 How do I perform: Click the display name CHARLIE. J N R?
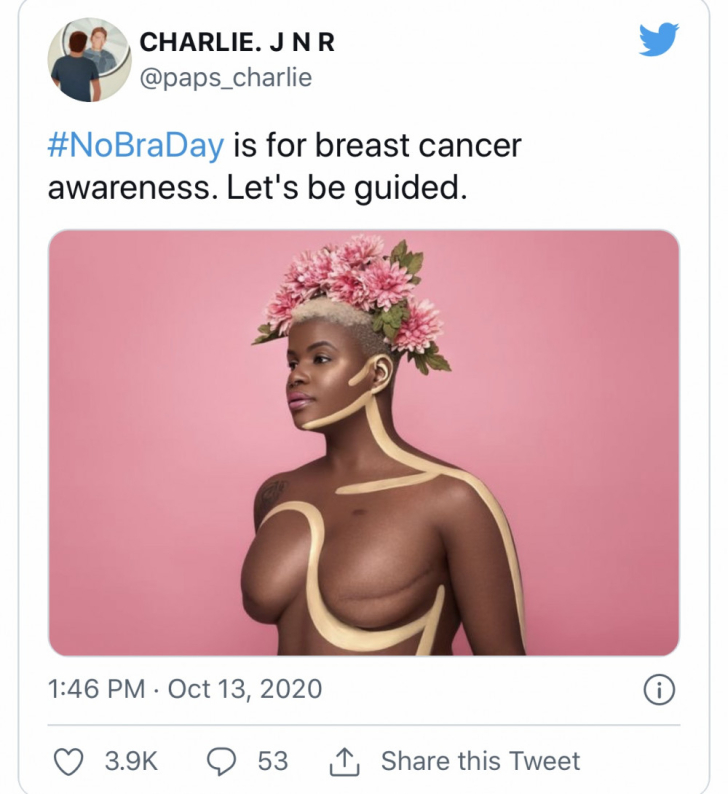(237, 43)
